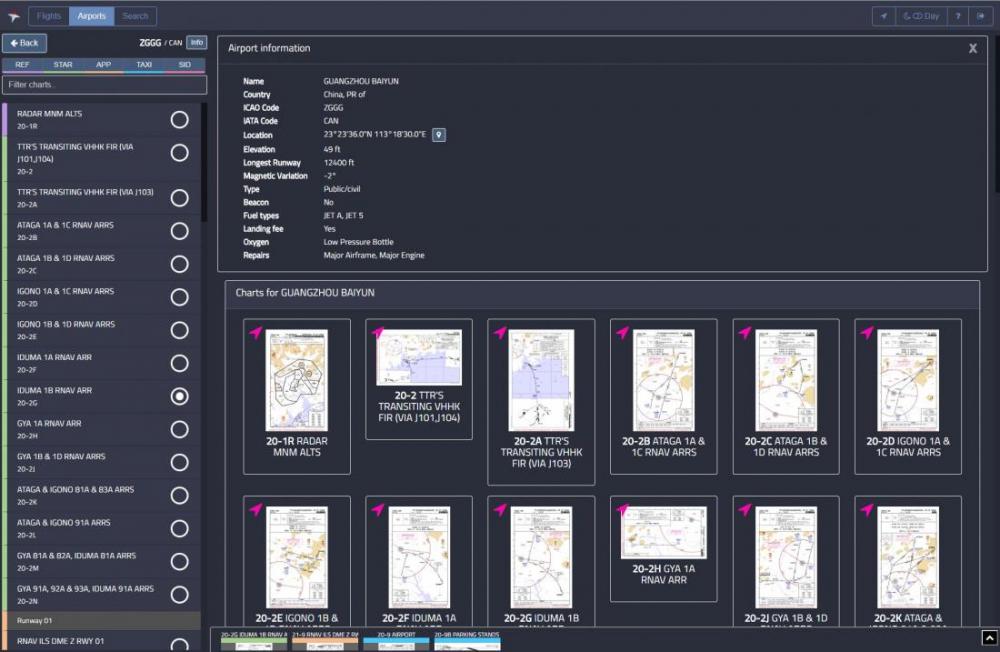The height and width of the screenshot is (652, 1000).
Task: Select RADAR MNM ALTS chart radio button
Action: 179,120
